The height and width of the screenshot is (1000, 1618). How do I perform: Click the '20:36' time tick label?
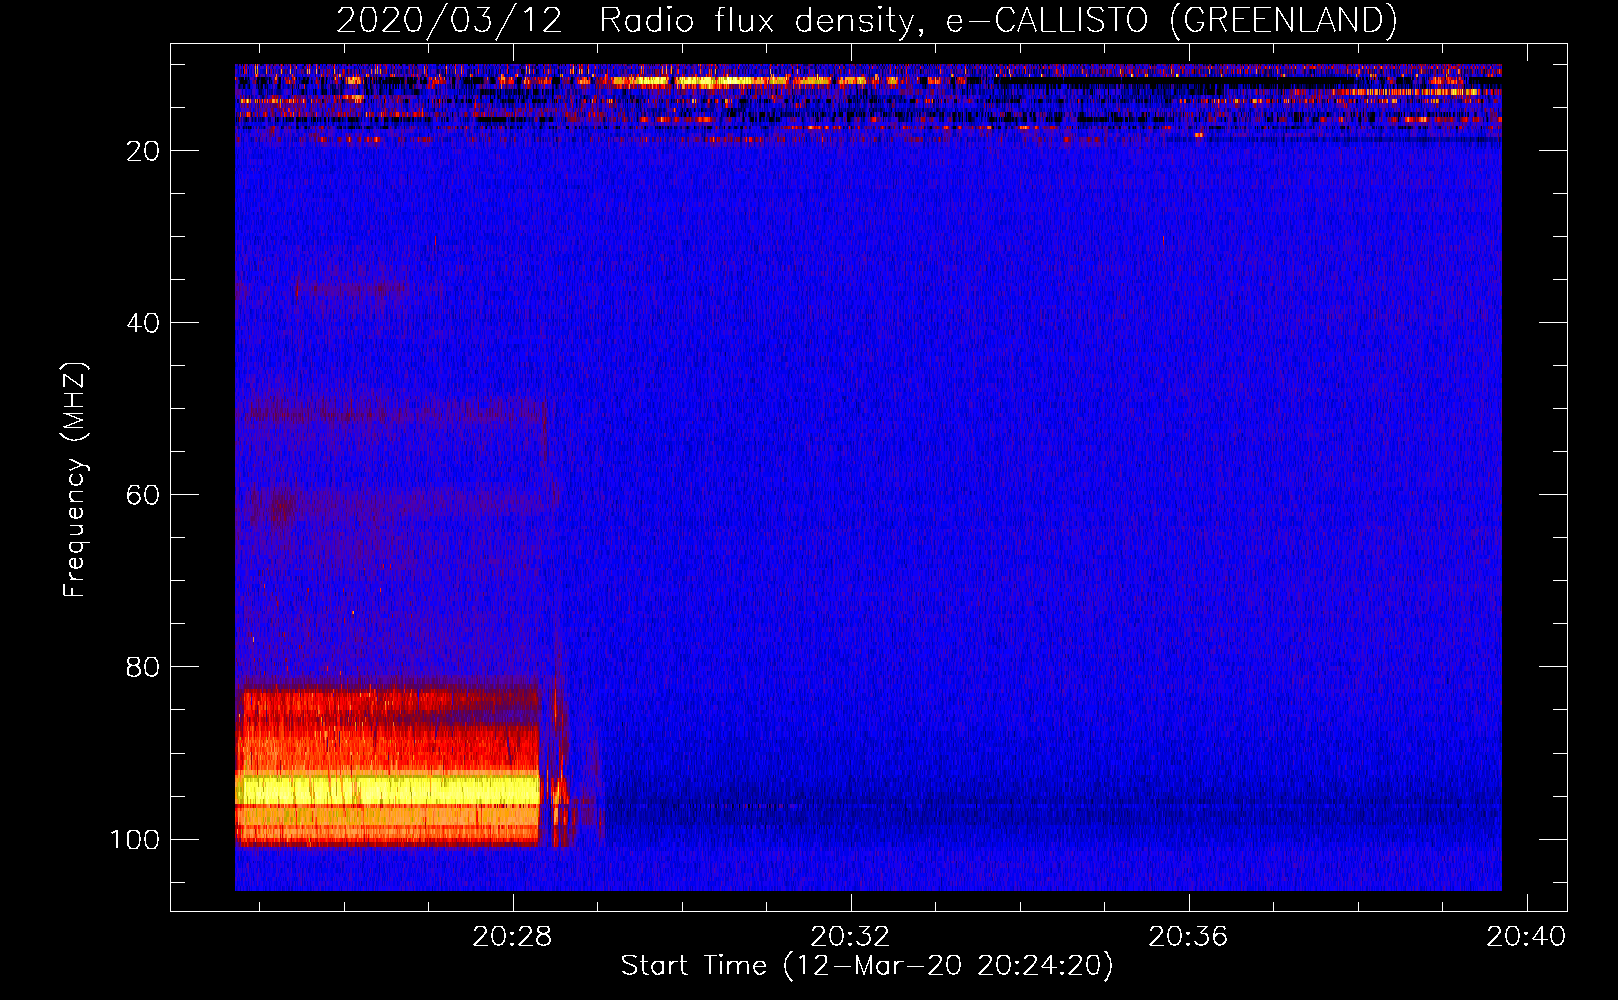pyautogui.click(x=1188, y=937)
